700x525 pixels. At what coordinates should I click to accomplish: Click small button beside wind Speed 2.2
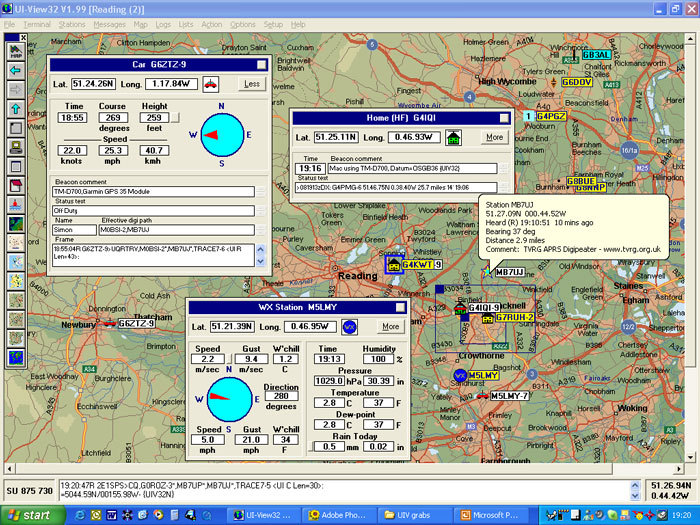click(x=229, y=359)
